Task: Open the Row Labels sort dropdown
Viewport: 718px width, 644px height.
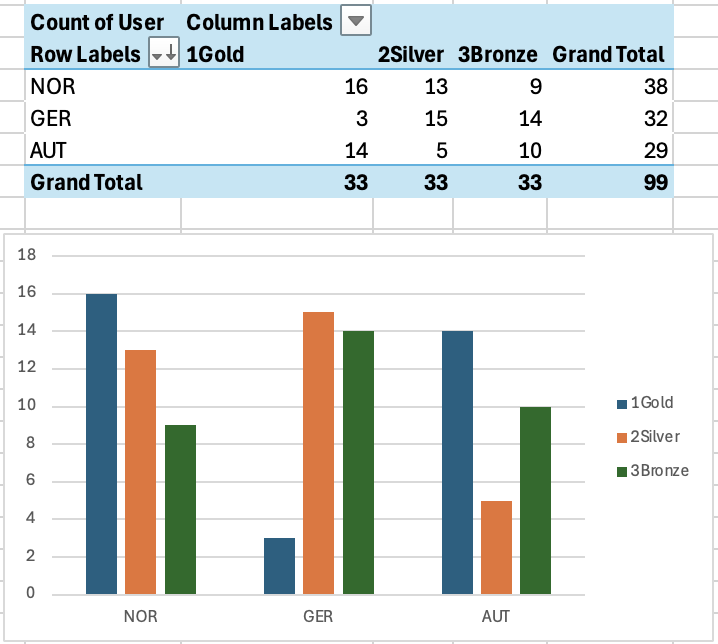Action: coord(163,55)
